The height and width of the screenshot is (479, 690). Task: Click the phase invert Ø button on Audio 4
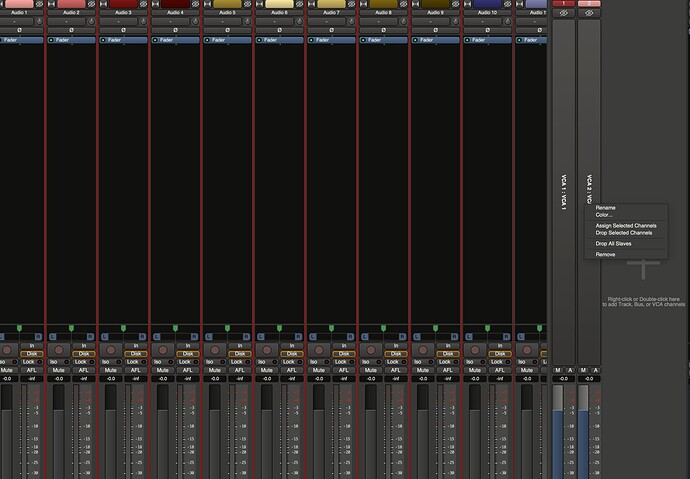(x=175, y=30)
